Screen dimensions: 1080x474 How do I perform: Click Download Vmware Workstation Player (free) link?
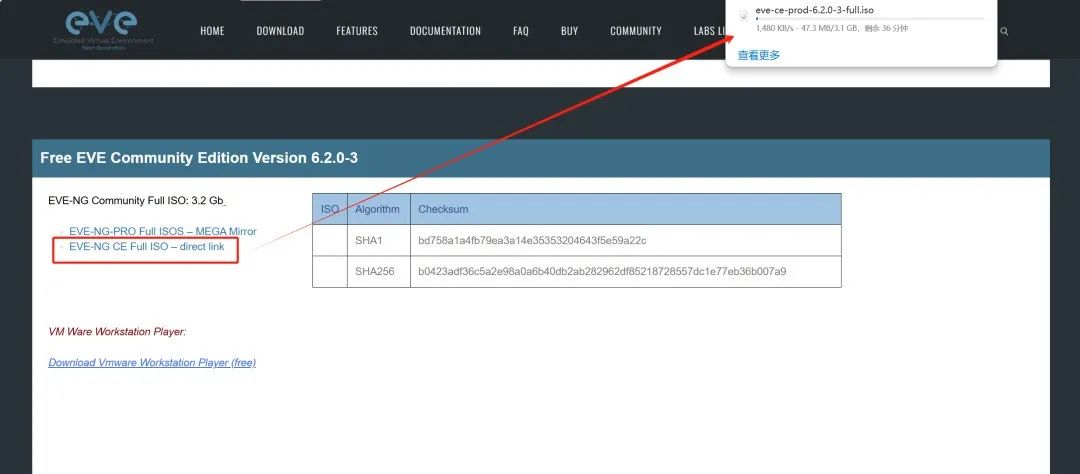[x=152, y=362]
